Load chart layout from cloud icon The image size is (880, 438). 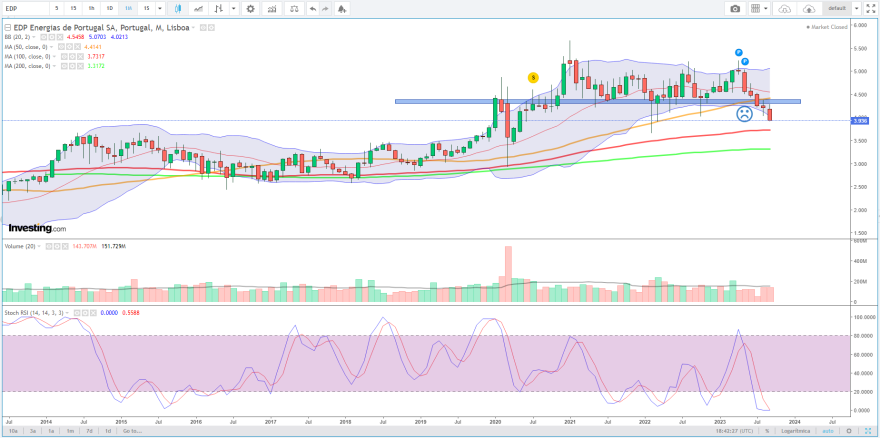785,8
